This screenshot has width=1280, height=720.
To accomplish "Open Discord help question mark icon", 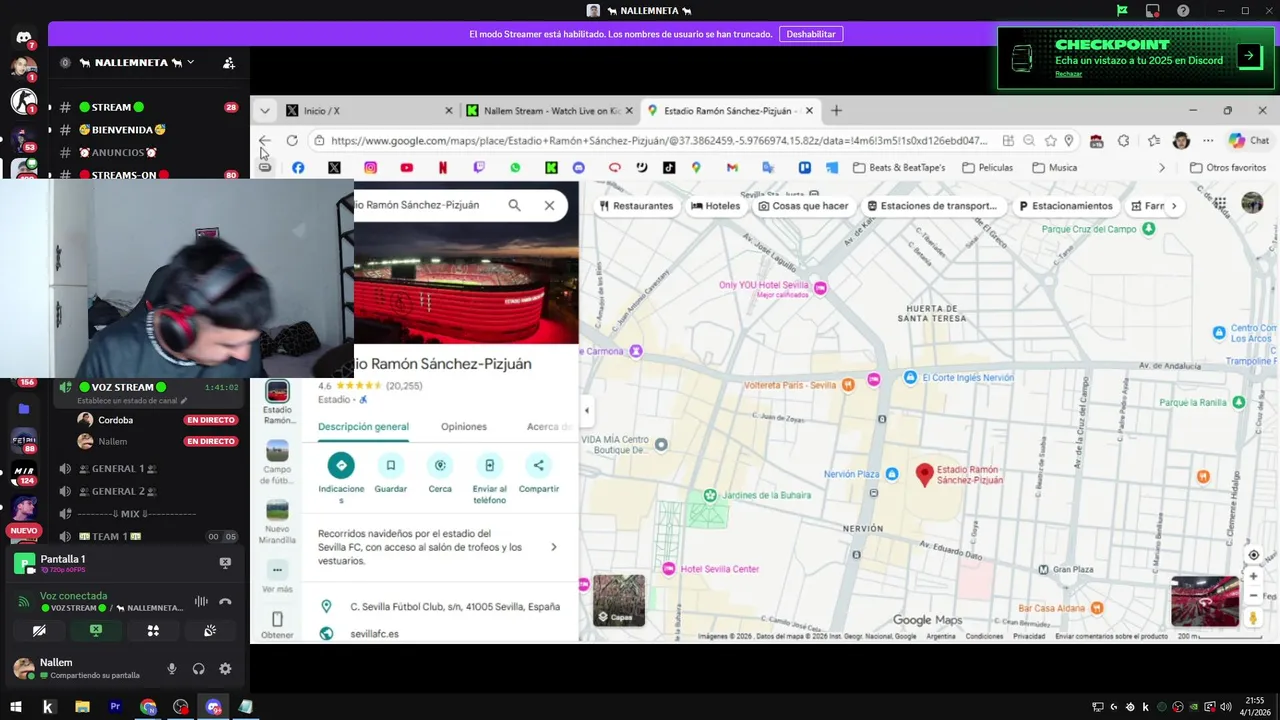I will tap(1183, 11).
